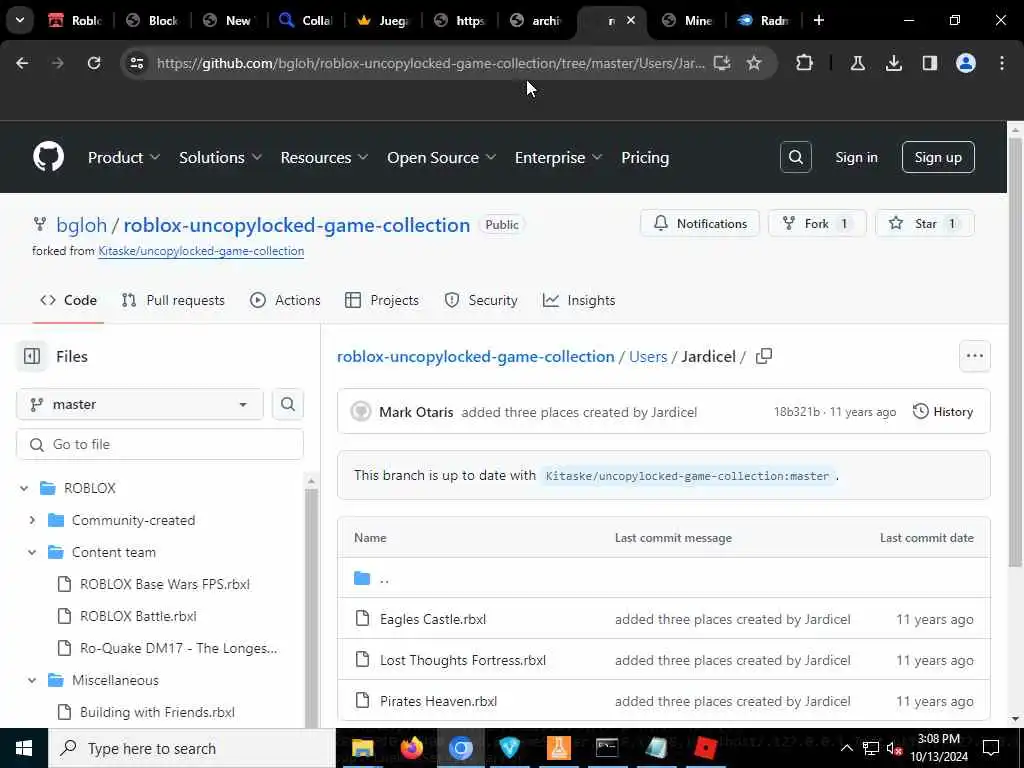Click Chrome Labs flask icon
The width and height of the screenshot is (1024, 768).
point(857,63)
